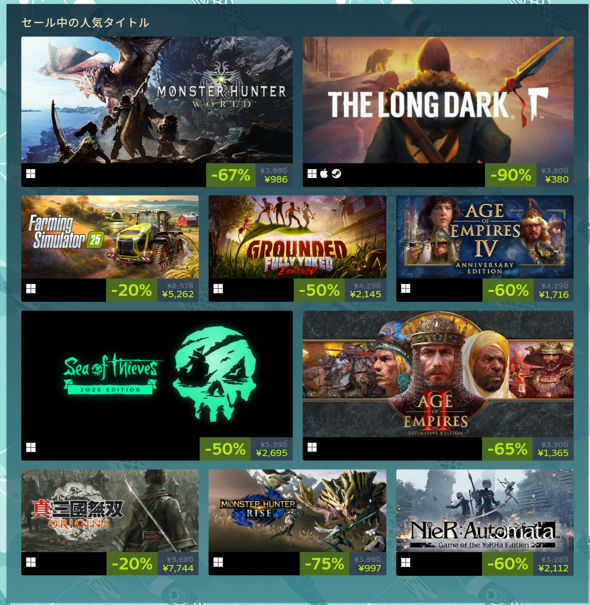590x605 pixels.
Task: Click the Windows icon under Sea of Thieves
Action: 31,448
